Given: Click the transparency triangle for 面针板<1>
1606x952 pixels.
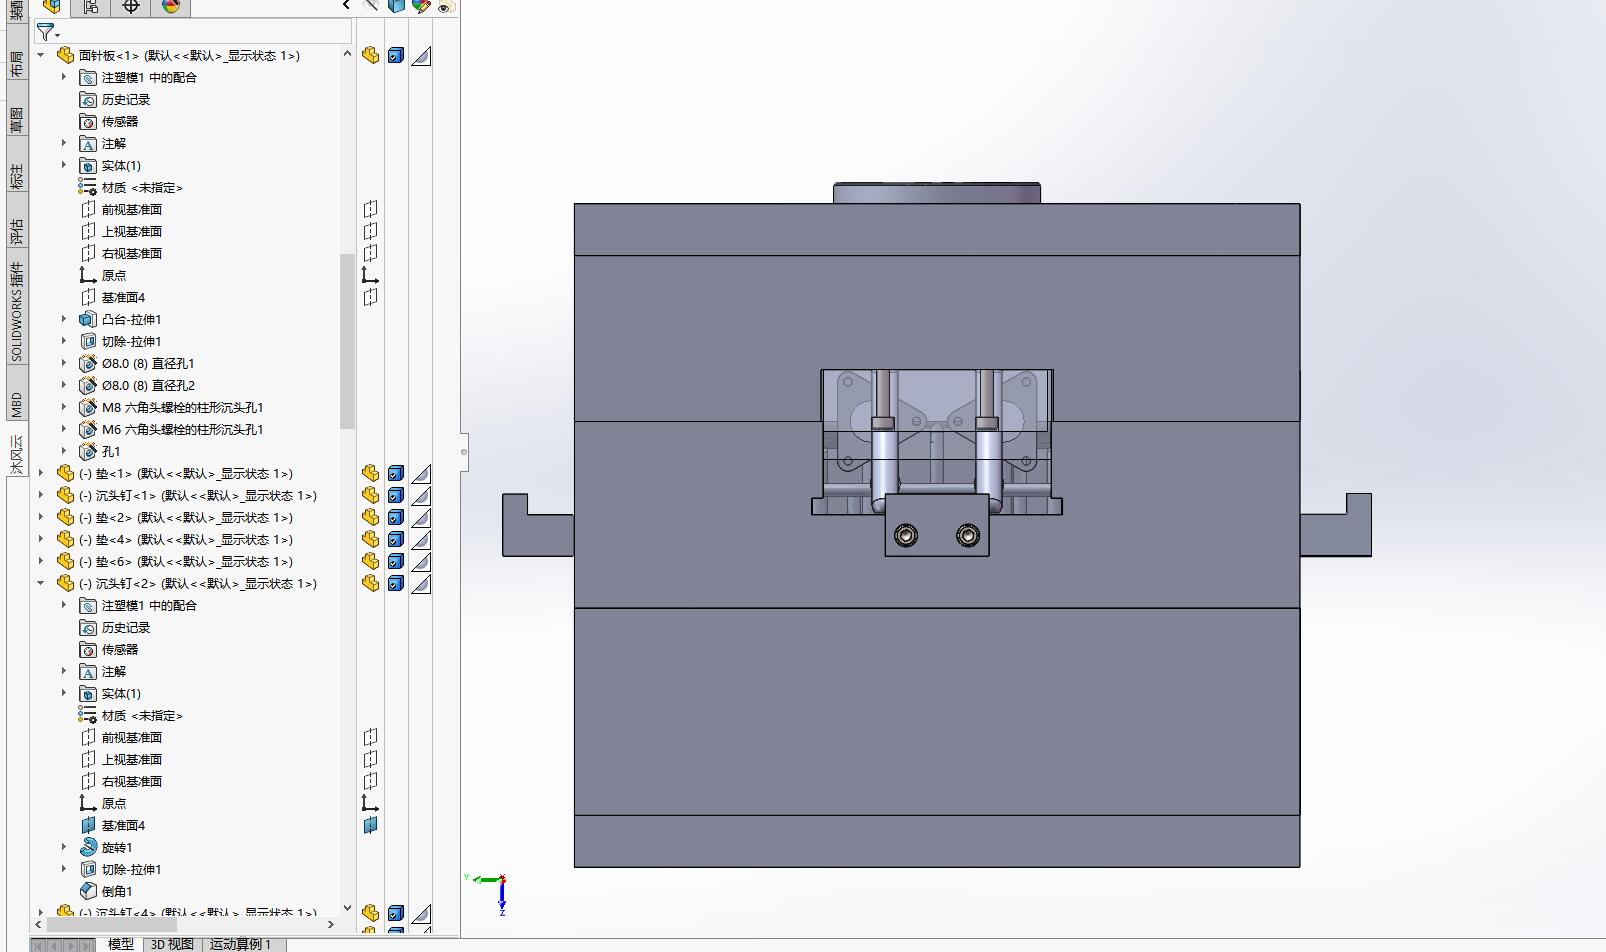Looking at the screenshot, I should click(422, 55).
